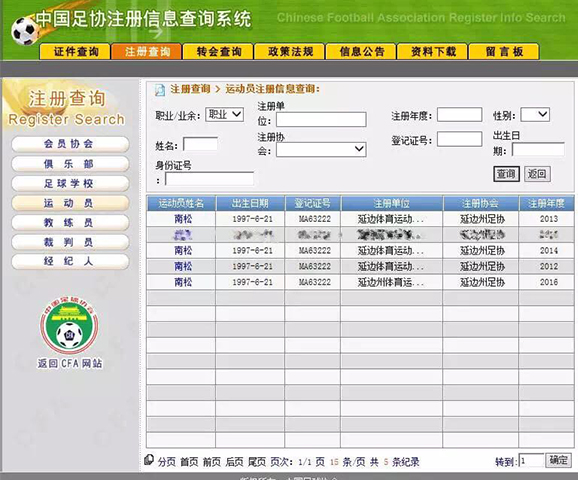The height and width of the screenshot is (480, 578).
Task: Choose 裁判员 in the sidebar
Action: click(70, 242)
